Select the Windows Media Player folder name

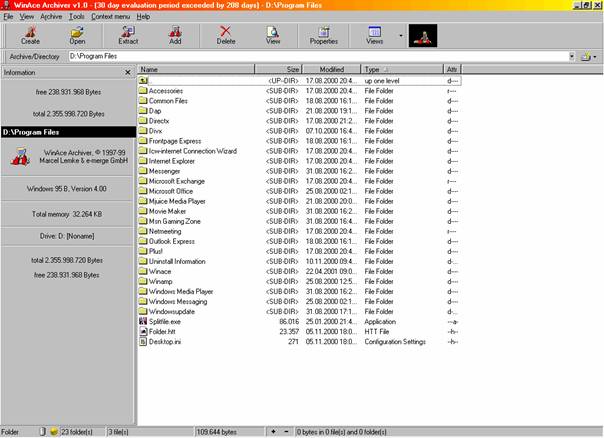point(181,291)
